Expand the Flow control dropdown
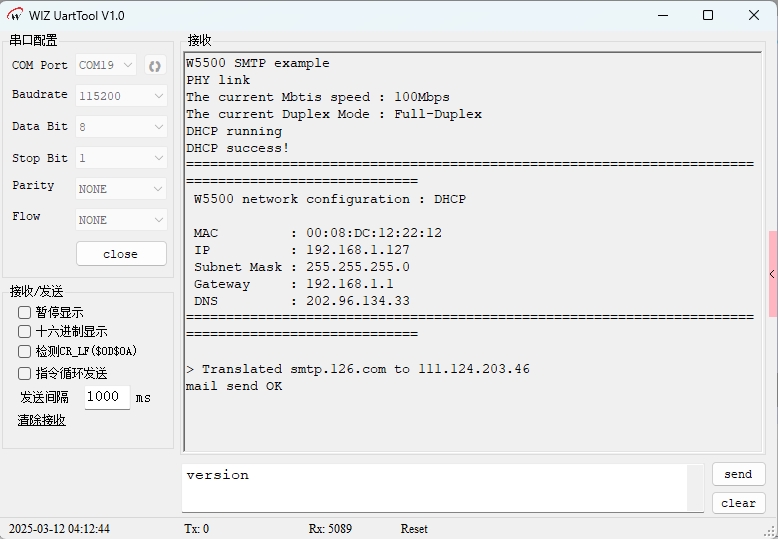 pyautogui.click(x=121, y=219)
